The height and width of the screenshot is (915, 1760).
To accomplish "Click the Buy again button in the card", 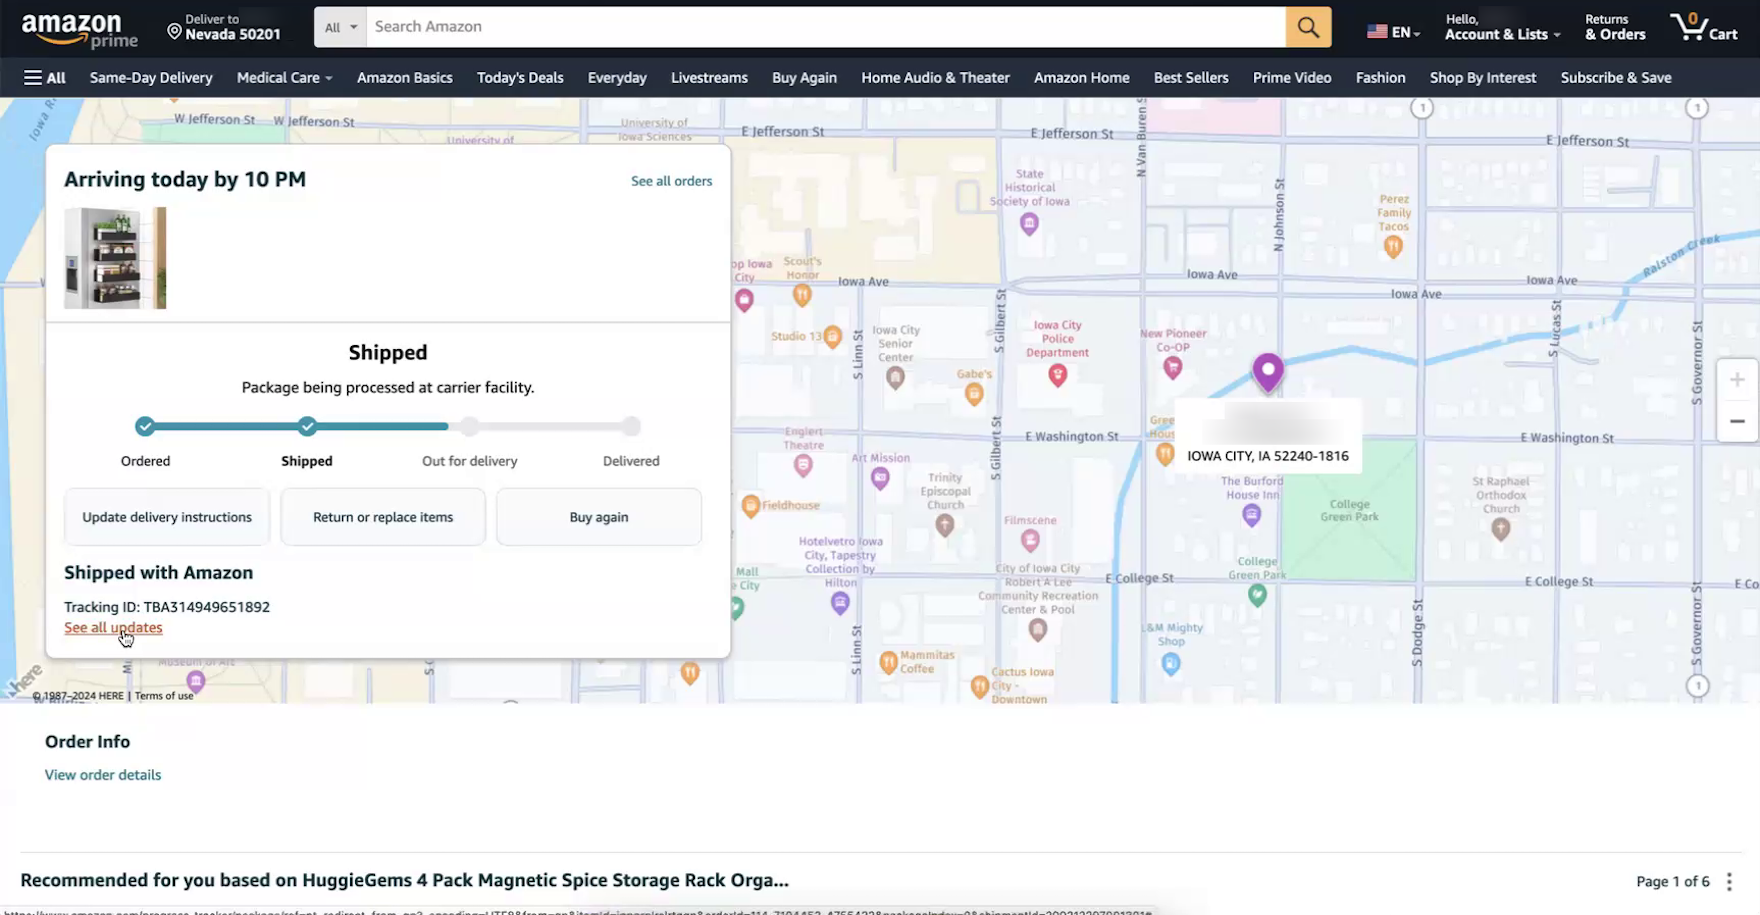I will click(599, 517).
